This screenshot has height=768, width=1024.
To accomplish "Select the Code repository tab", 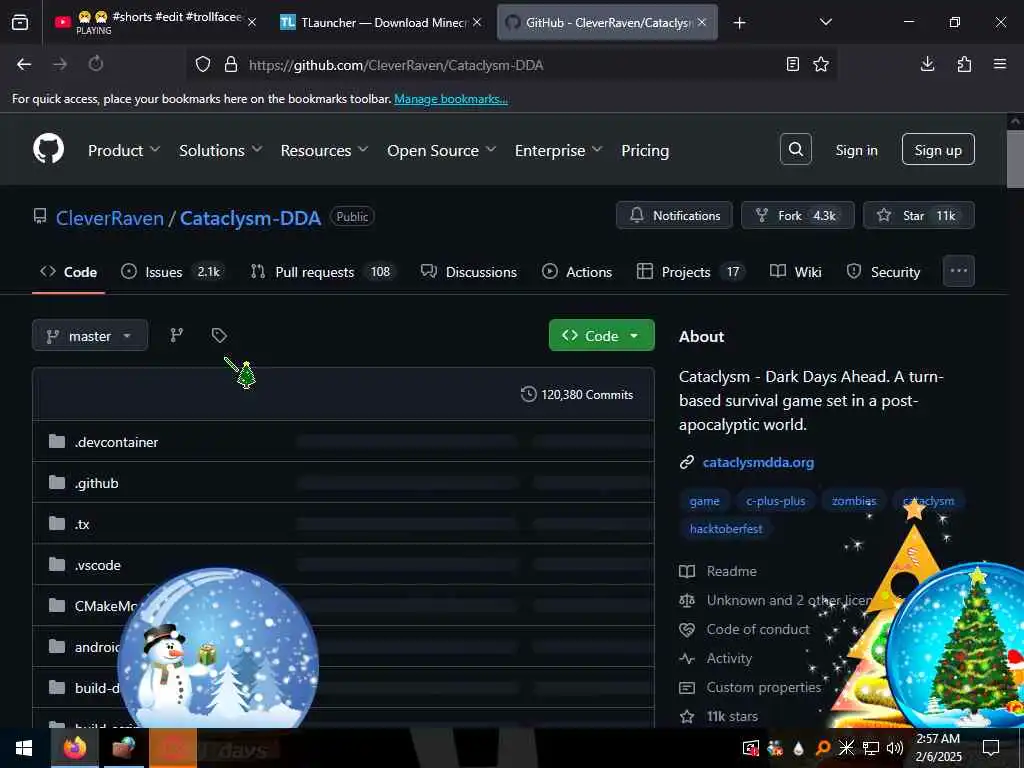I will click(69, 272).
